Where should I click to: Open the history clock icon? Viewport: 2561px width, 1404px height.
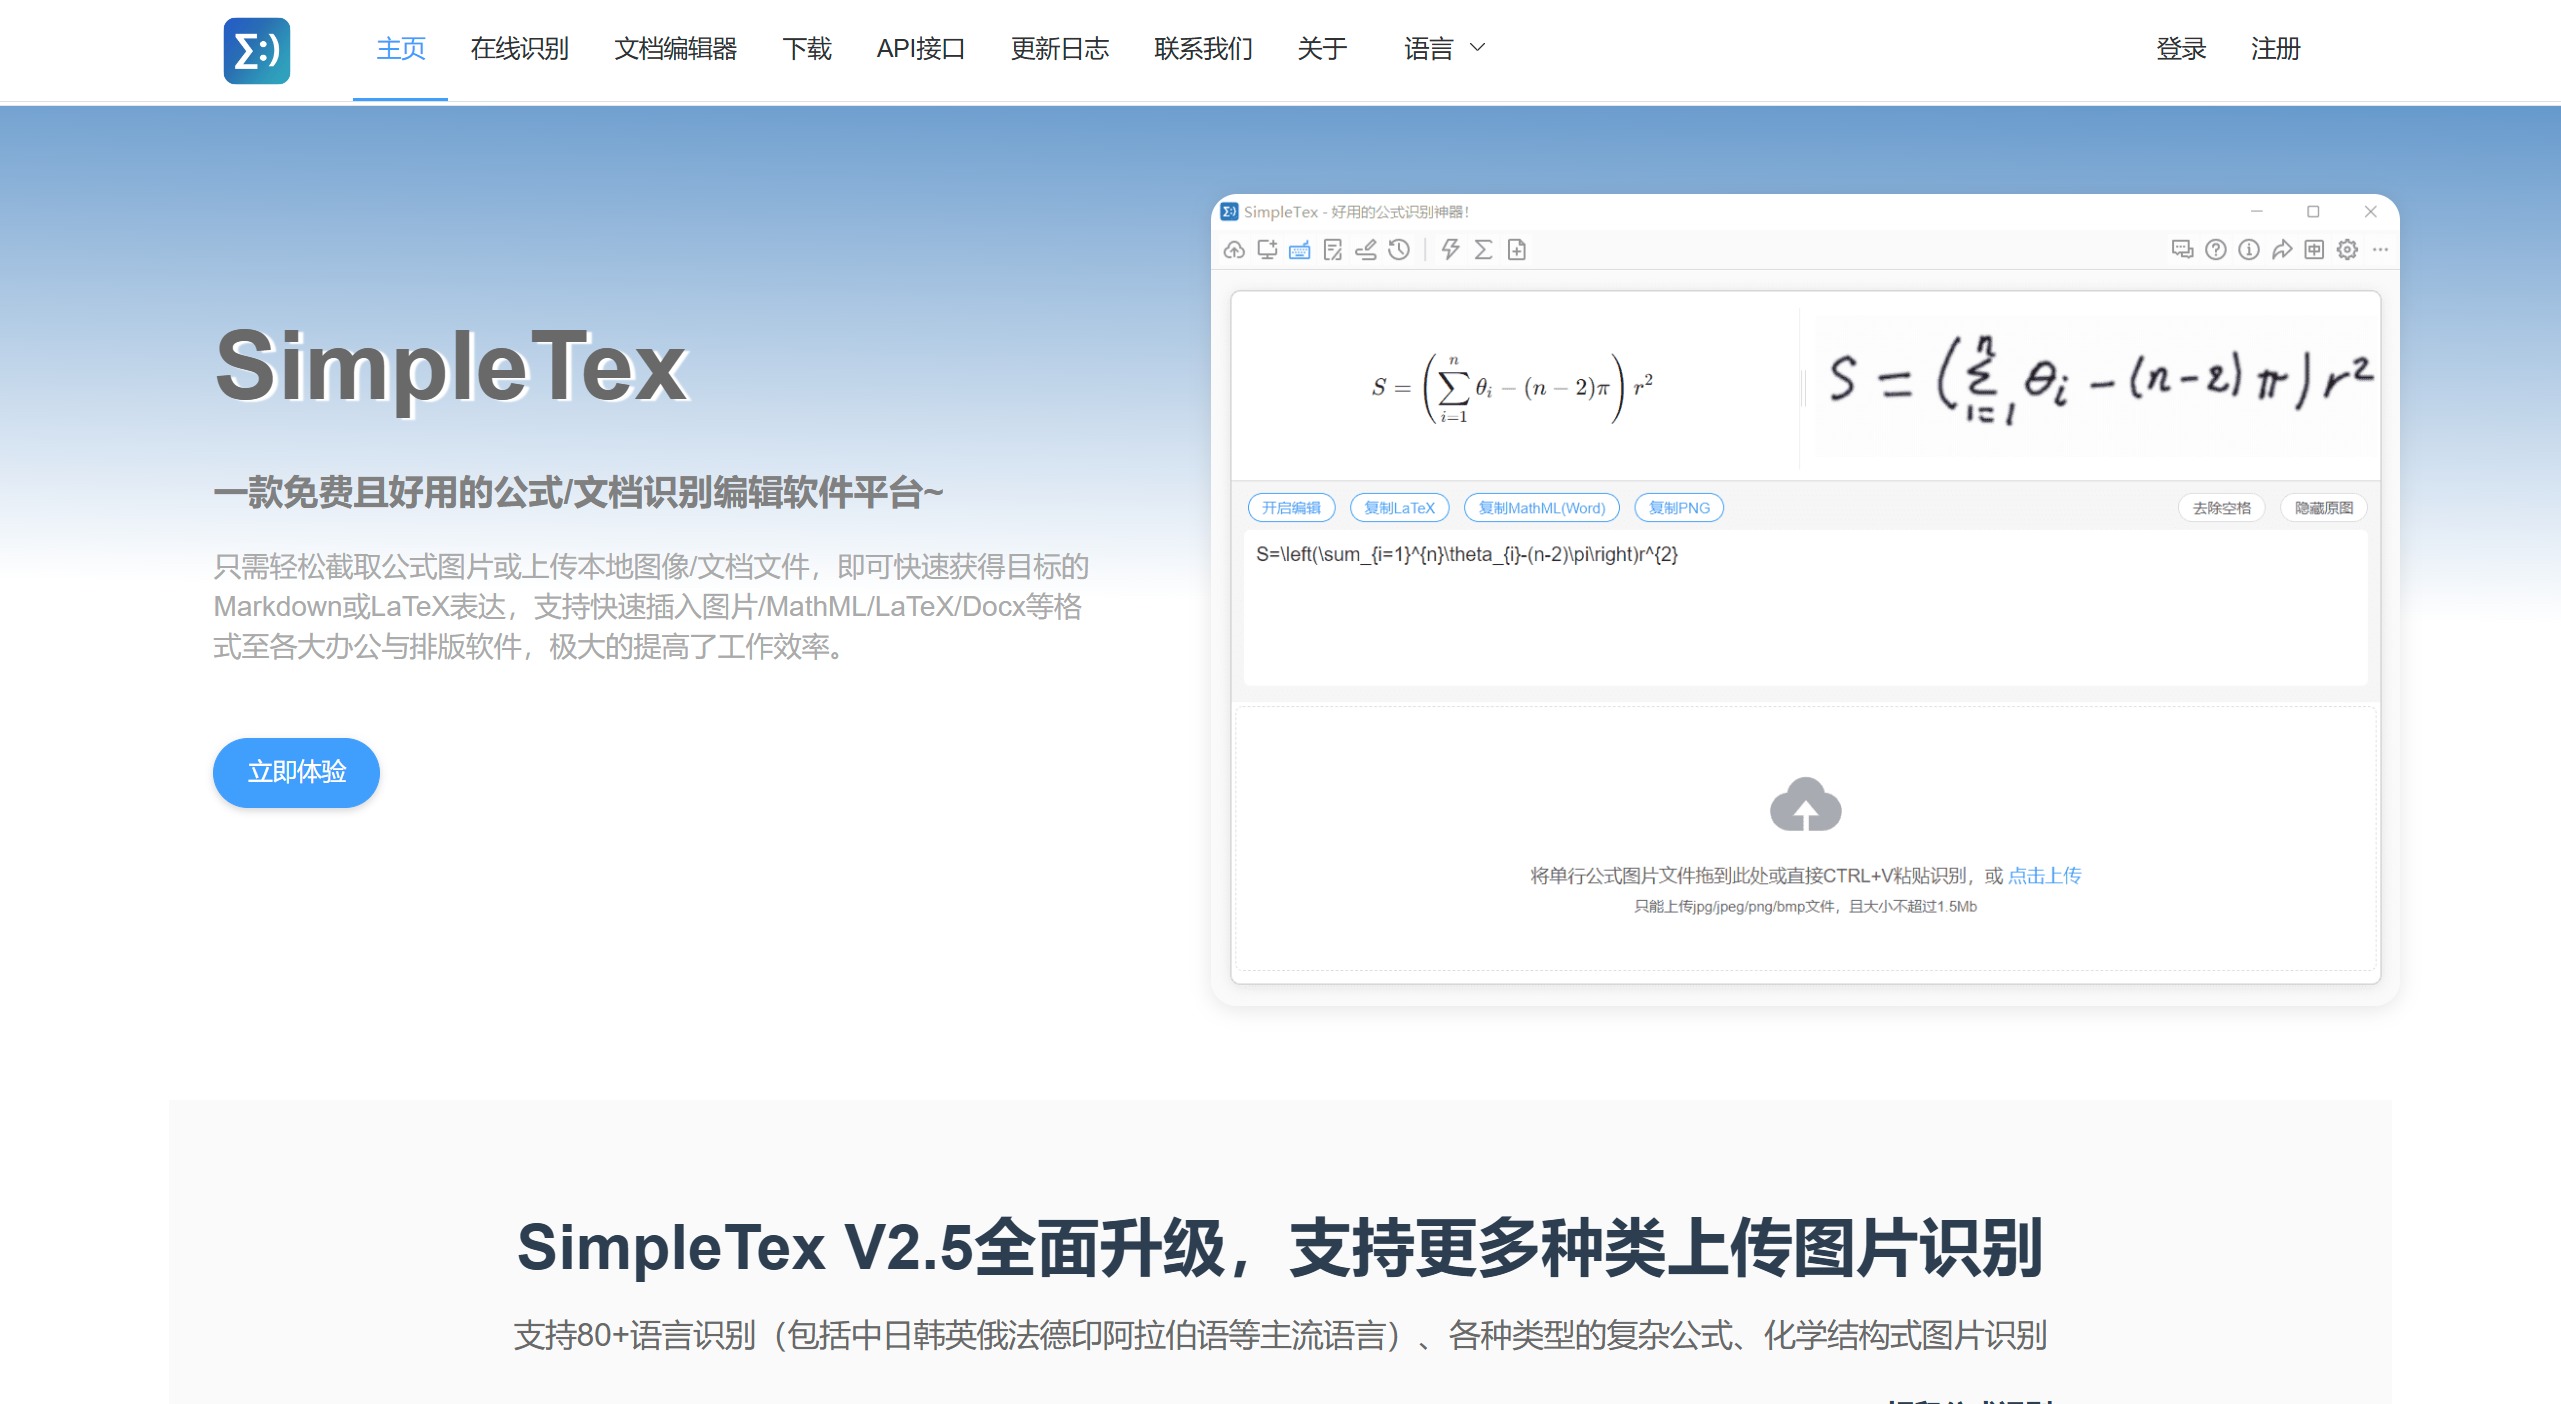[1399, 250]
